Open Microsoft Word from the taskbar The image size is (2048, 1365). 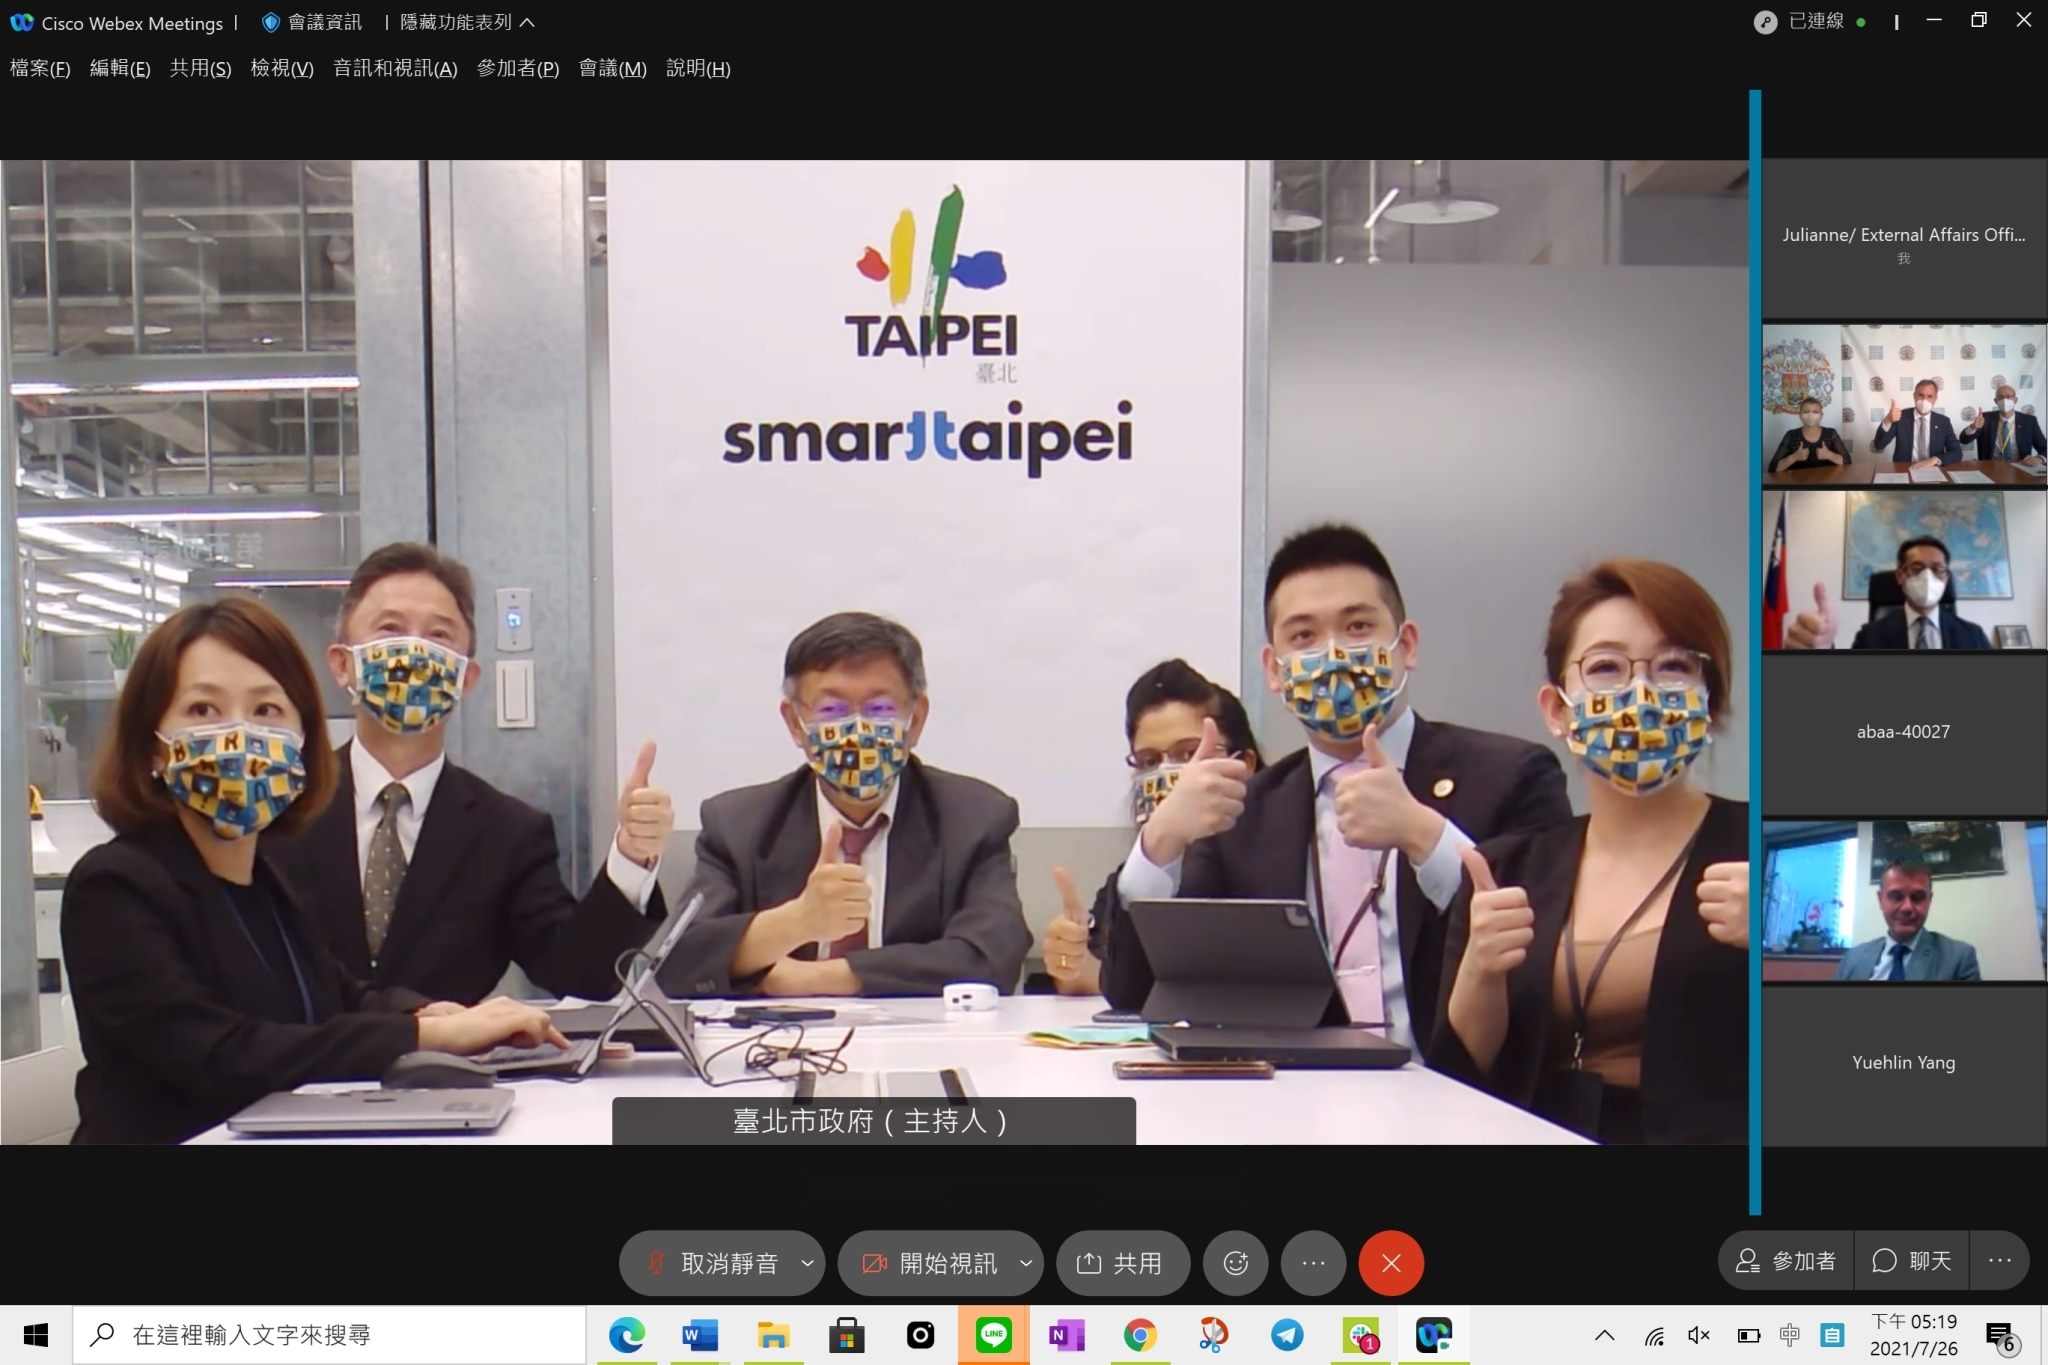coord(700,1335)
